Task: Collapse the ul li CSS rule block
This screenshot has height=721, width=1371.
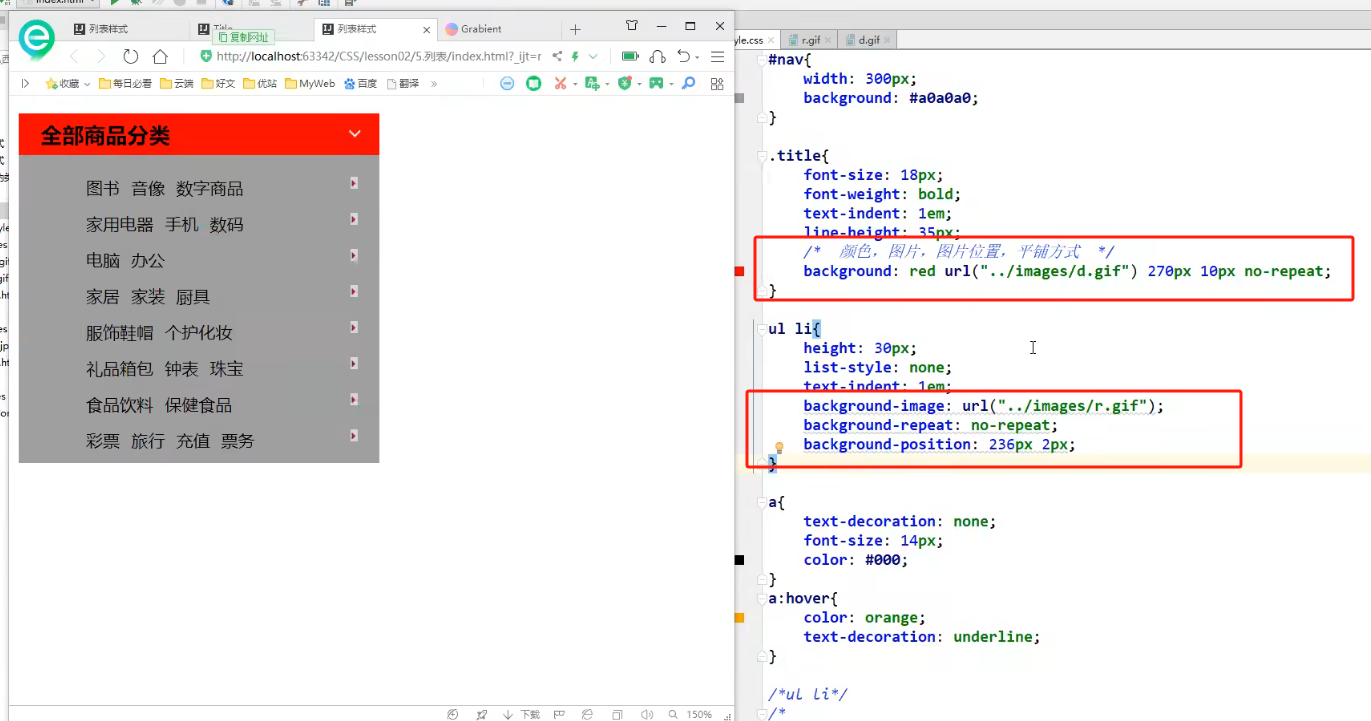Action: coord(762,329)
